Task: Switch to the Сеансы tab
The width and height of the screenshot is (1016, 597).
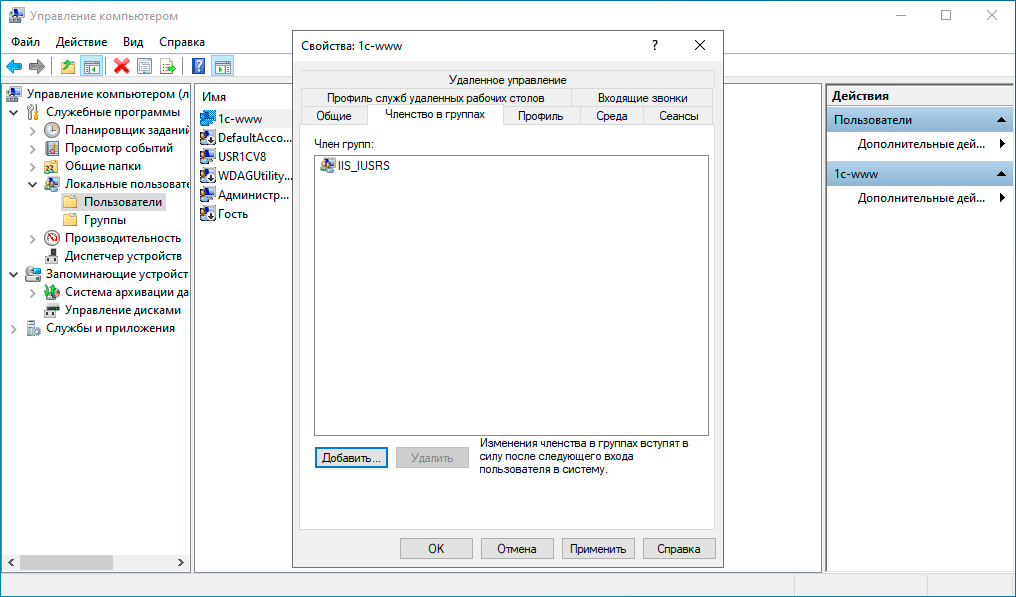Action: (x=678, y=116)
